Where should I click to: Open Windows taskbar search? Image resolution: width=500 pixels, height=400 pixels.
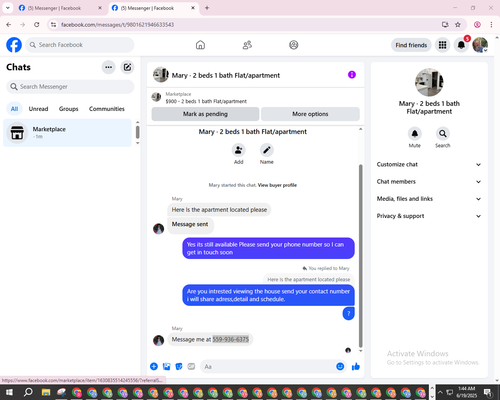28,392
